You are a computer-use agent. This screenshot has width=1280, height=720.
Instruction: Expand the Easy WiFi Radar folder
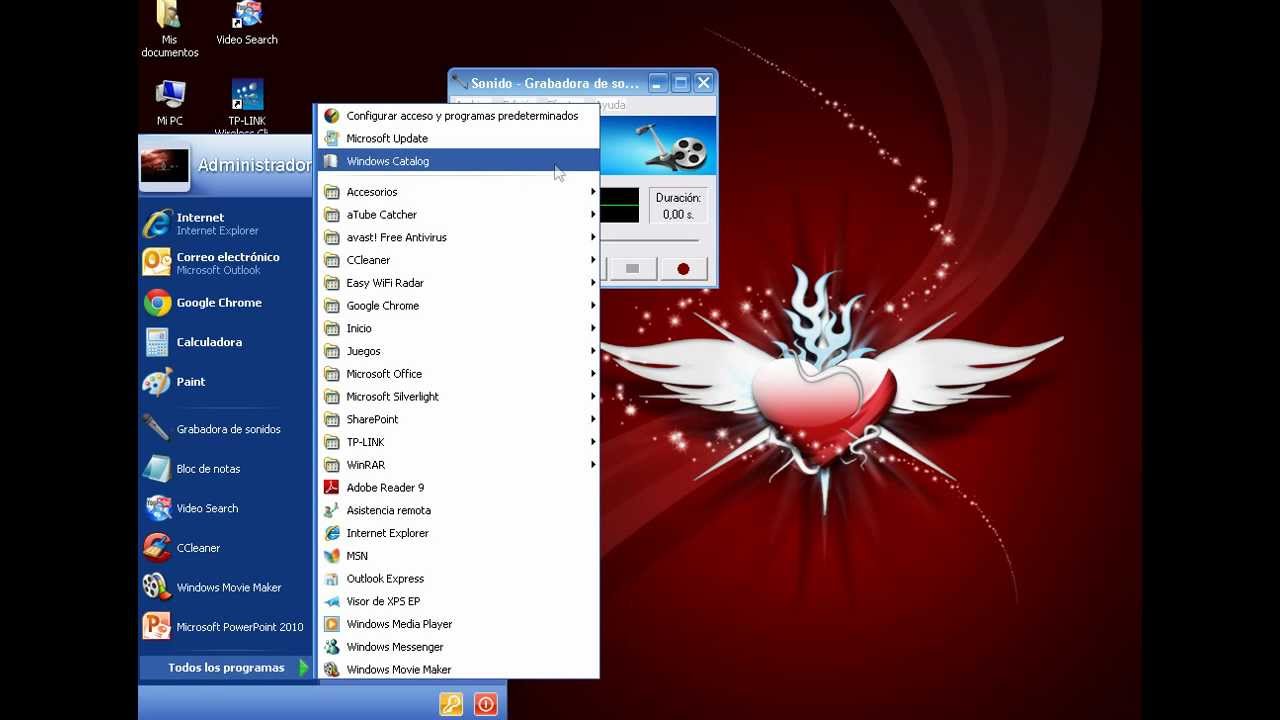(458, 283)
